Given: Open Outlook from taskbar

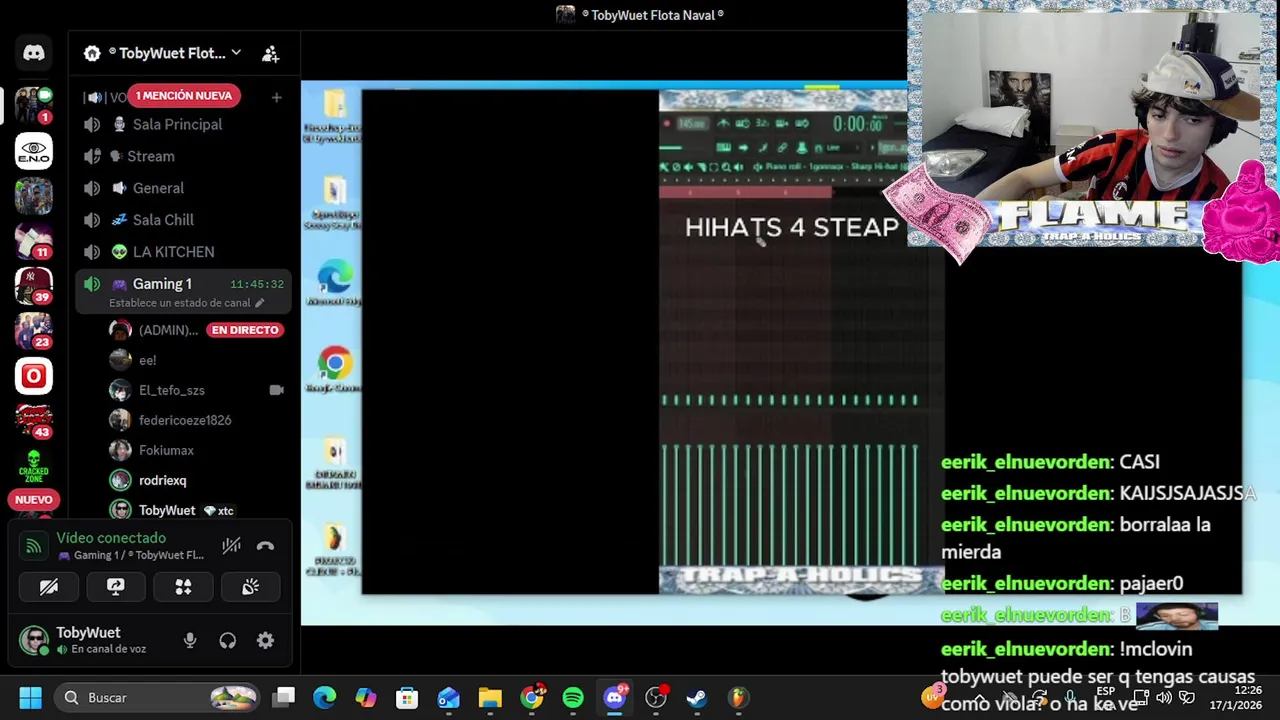Looking at the screenshot, I should pyautogui.click(x=448, y=698).
